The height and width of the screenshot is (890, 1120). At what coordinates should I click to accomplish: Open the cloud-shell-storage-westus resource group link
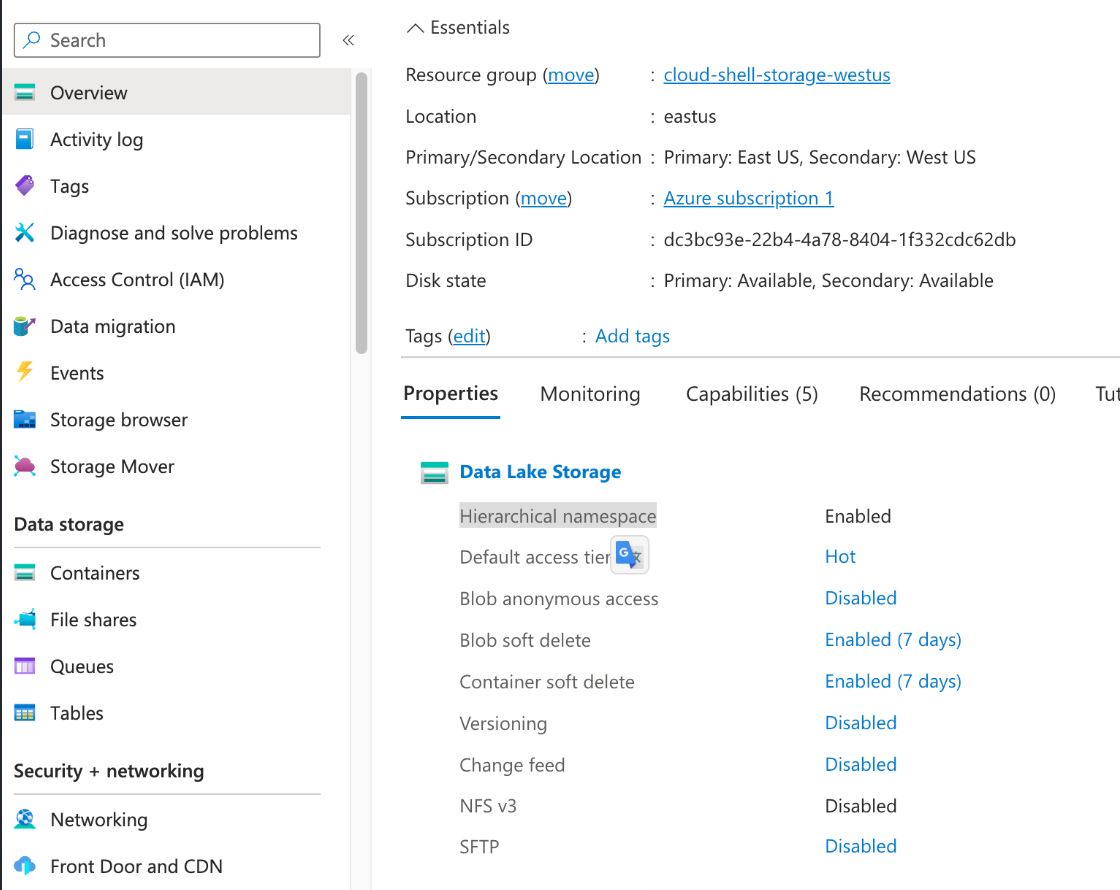(x=776, y=75)
